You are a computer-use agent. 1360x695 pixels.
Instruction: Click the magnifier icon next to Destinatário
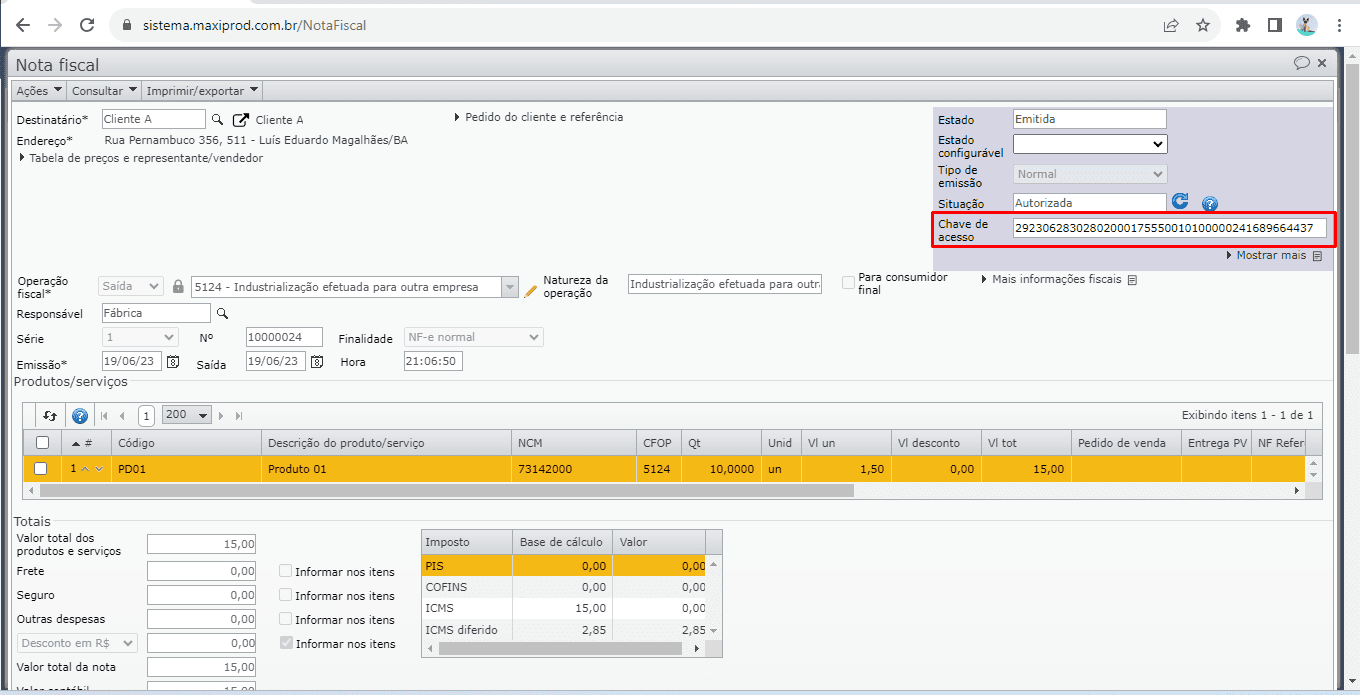[x=217, y=120]
